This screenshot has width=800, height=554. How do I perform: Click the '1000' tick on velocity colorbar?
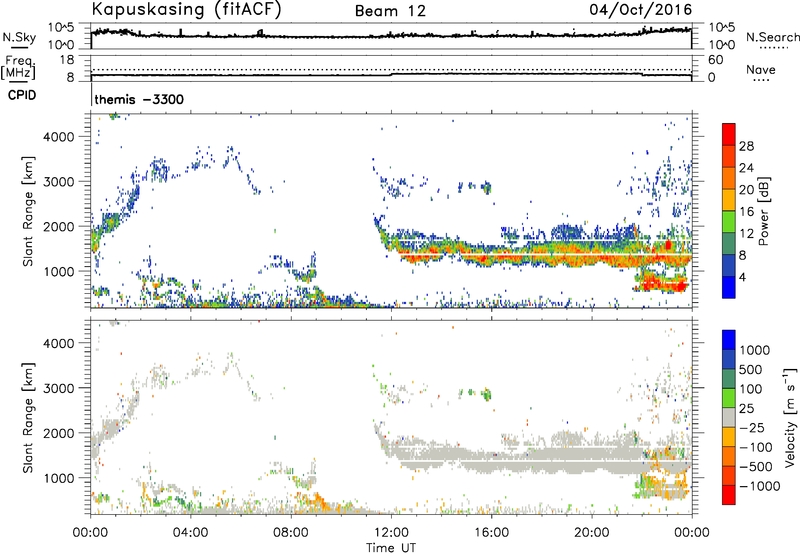click(x=754, y=350)
